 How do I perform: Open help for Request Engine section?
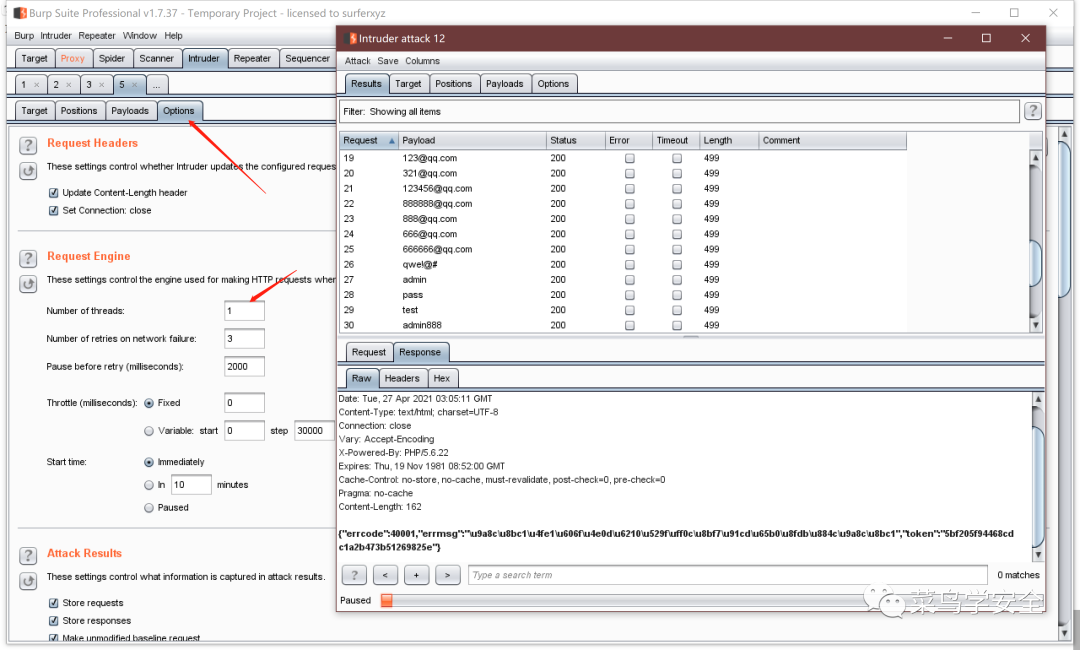coord(28,258)
